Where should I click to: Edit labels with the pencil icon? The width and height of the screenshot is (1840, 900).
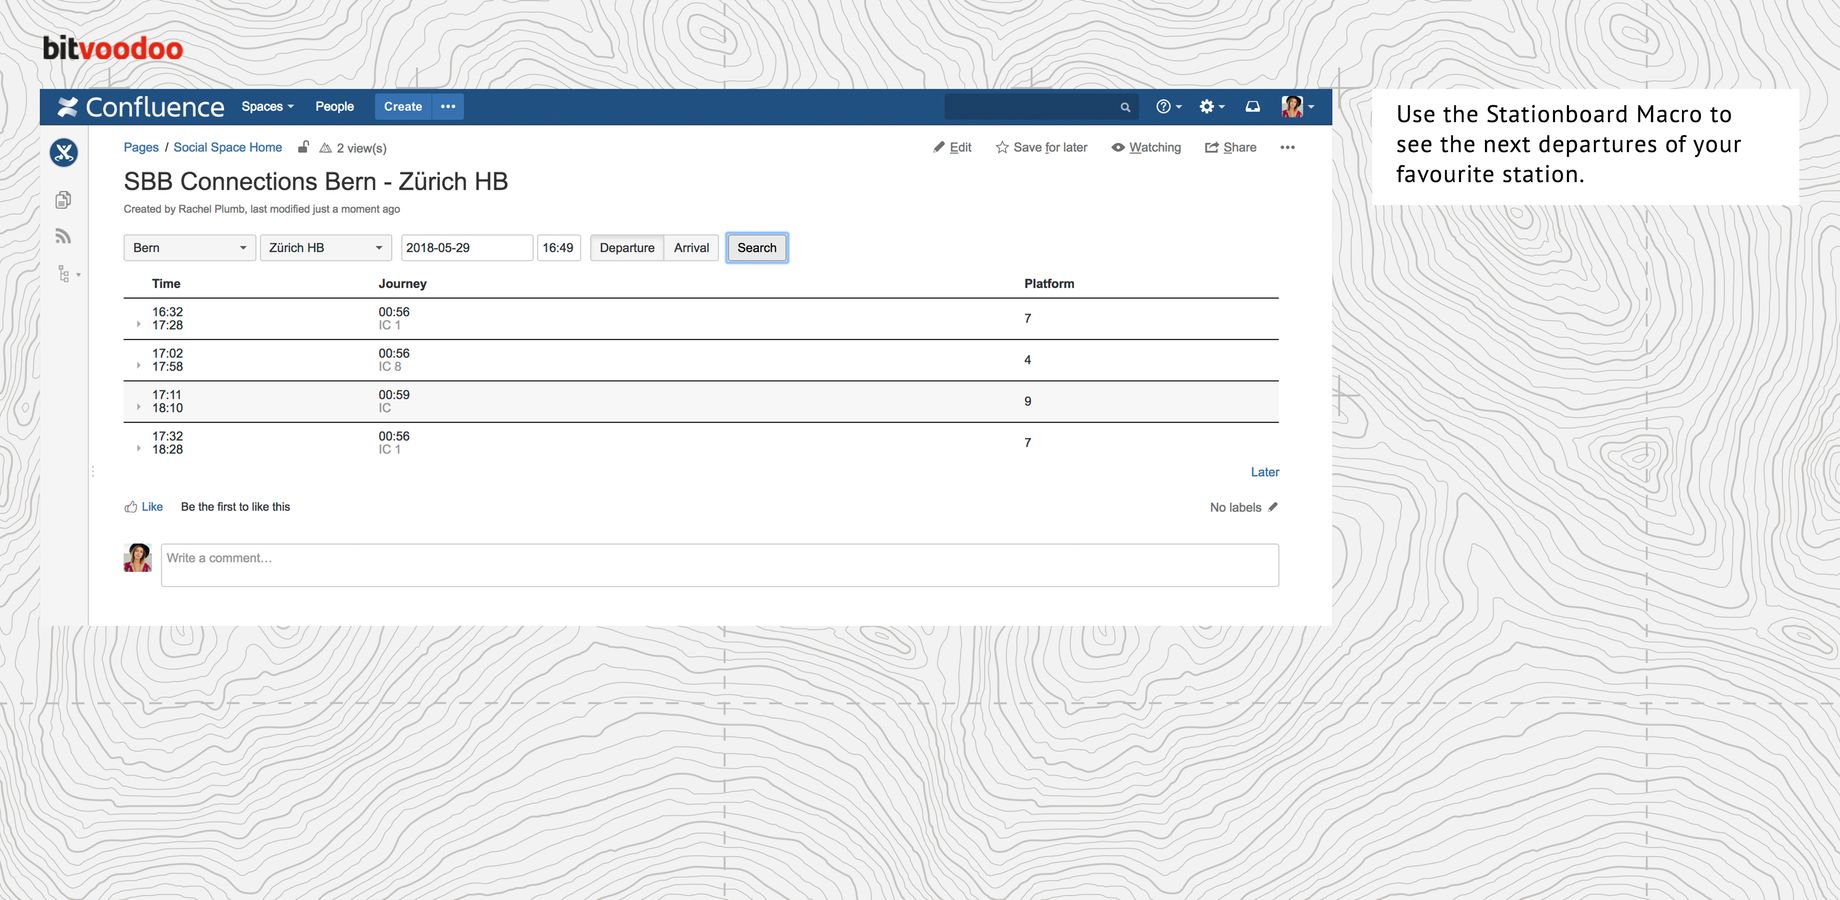pyautogui.click(x=1273, y=507)
